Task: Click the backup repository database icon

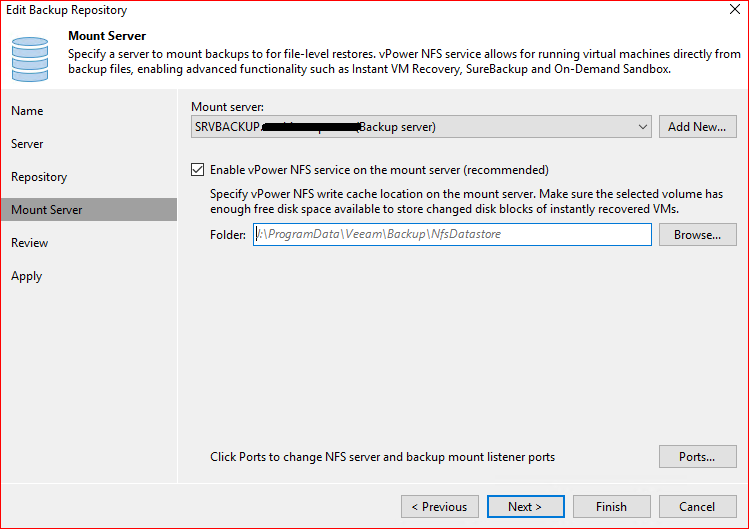Action: 30,56
